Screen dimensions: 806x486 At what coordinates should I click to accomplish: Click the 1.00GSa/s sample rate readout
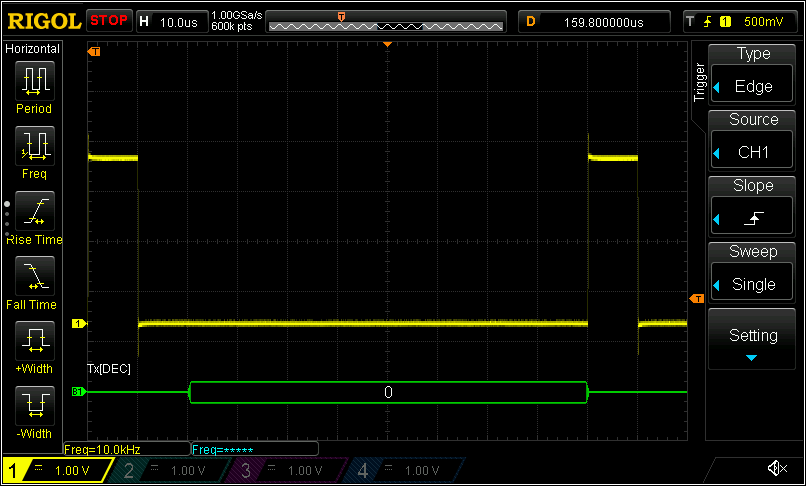[x=236, y=17]
